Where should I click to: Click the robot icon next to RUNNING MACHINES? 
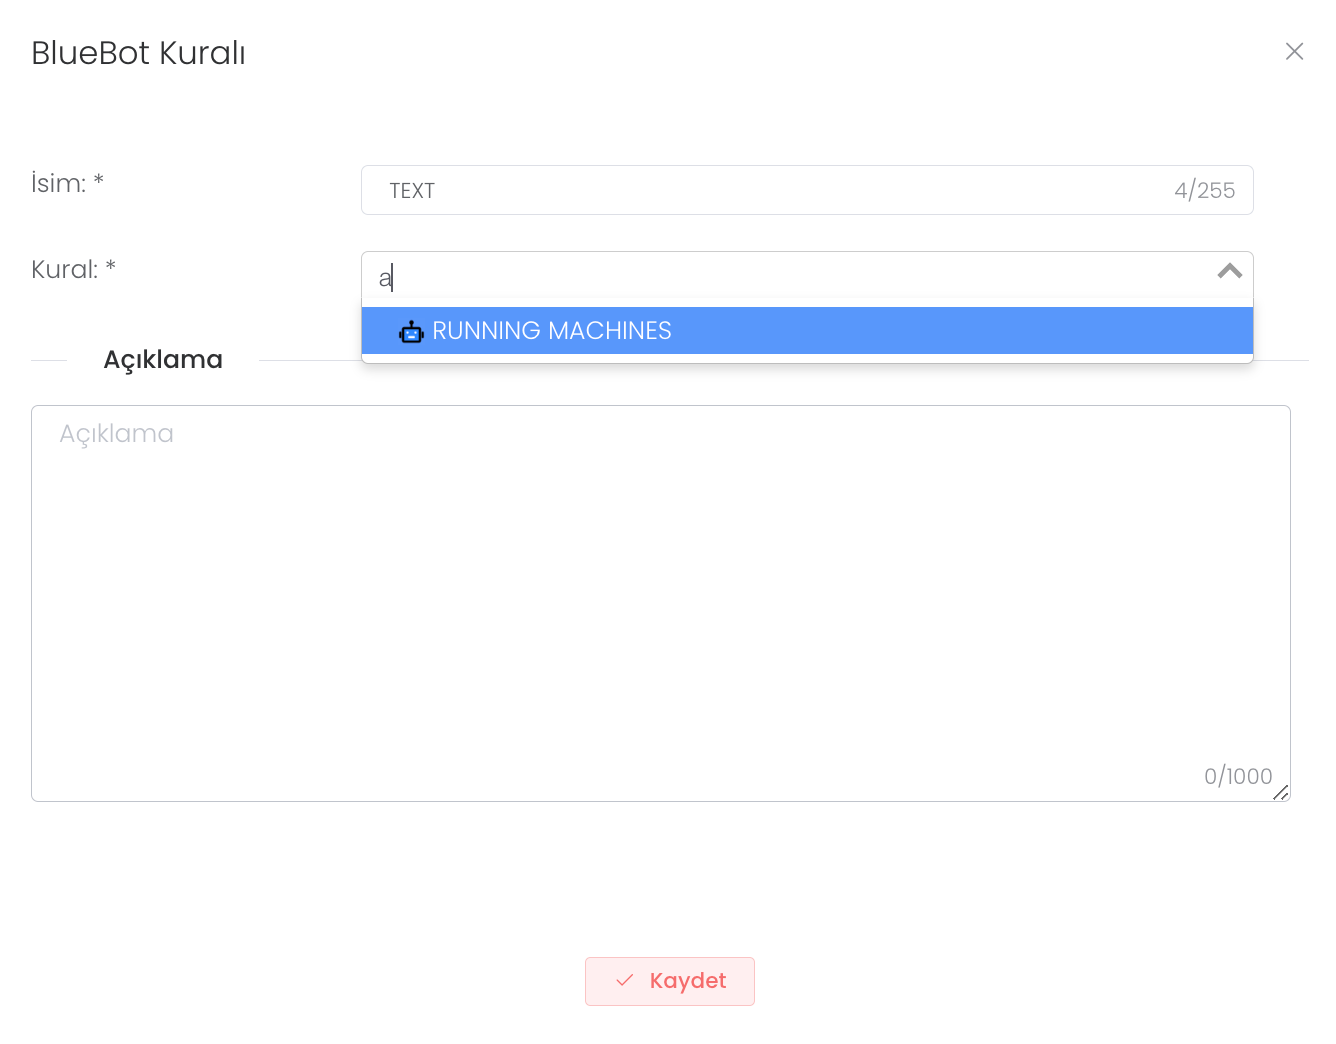(x=411, y=331)
